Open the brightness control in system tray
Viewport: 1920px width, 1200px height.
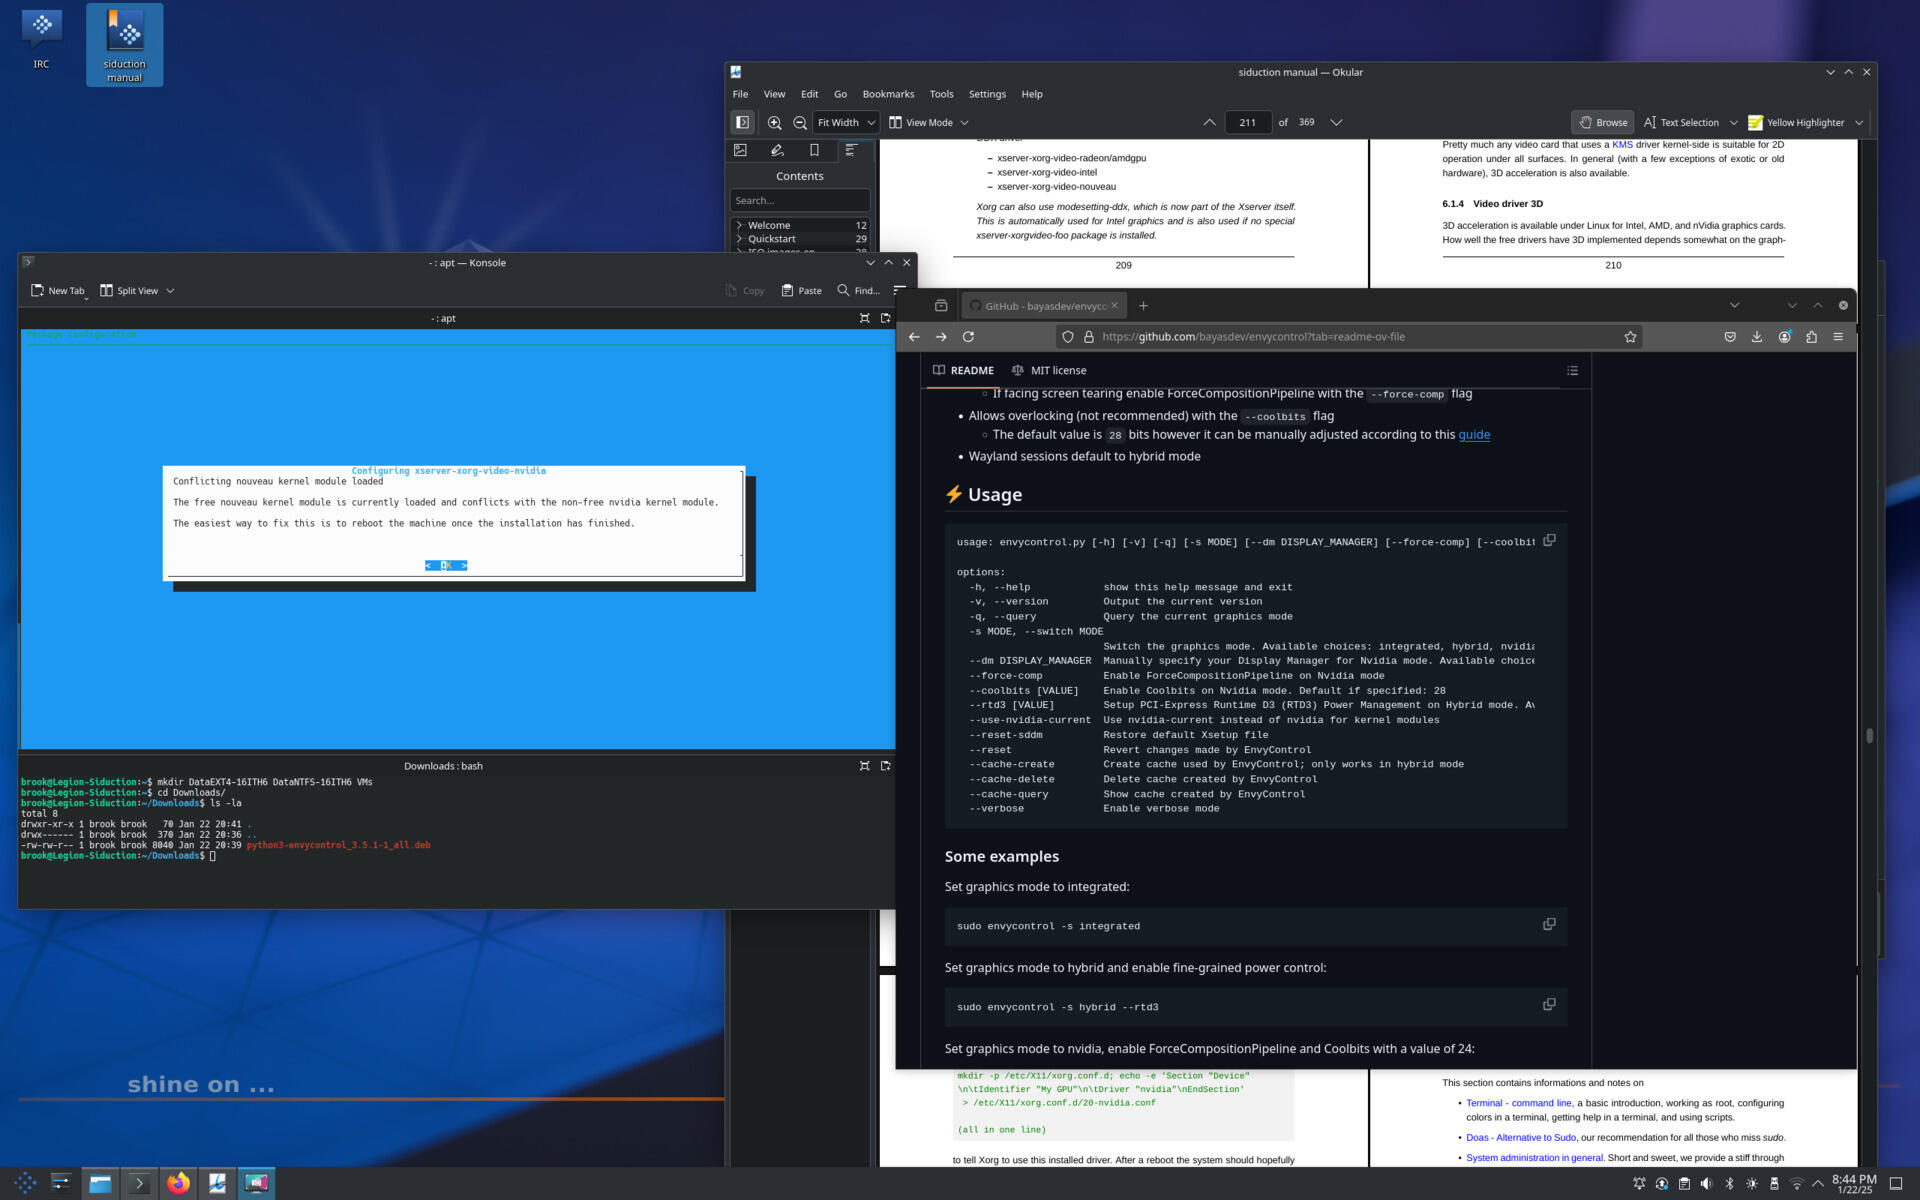1751,1184
